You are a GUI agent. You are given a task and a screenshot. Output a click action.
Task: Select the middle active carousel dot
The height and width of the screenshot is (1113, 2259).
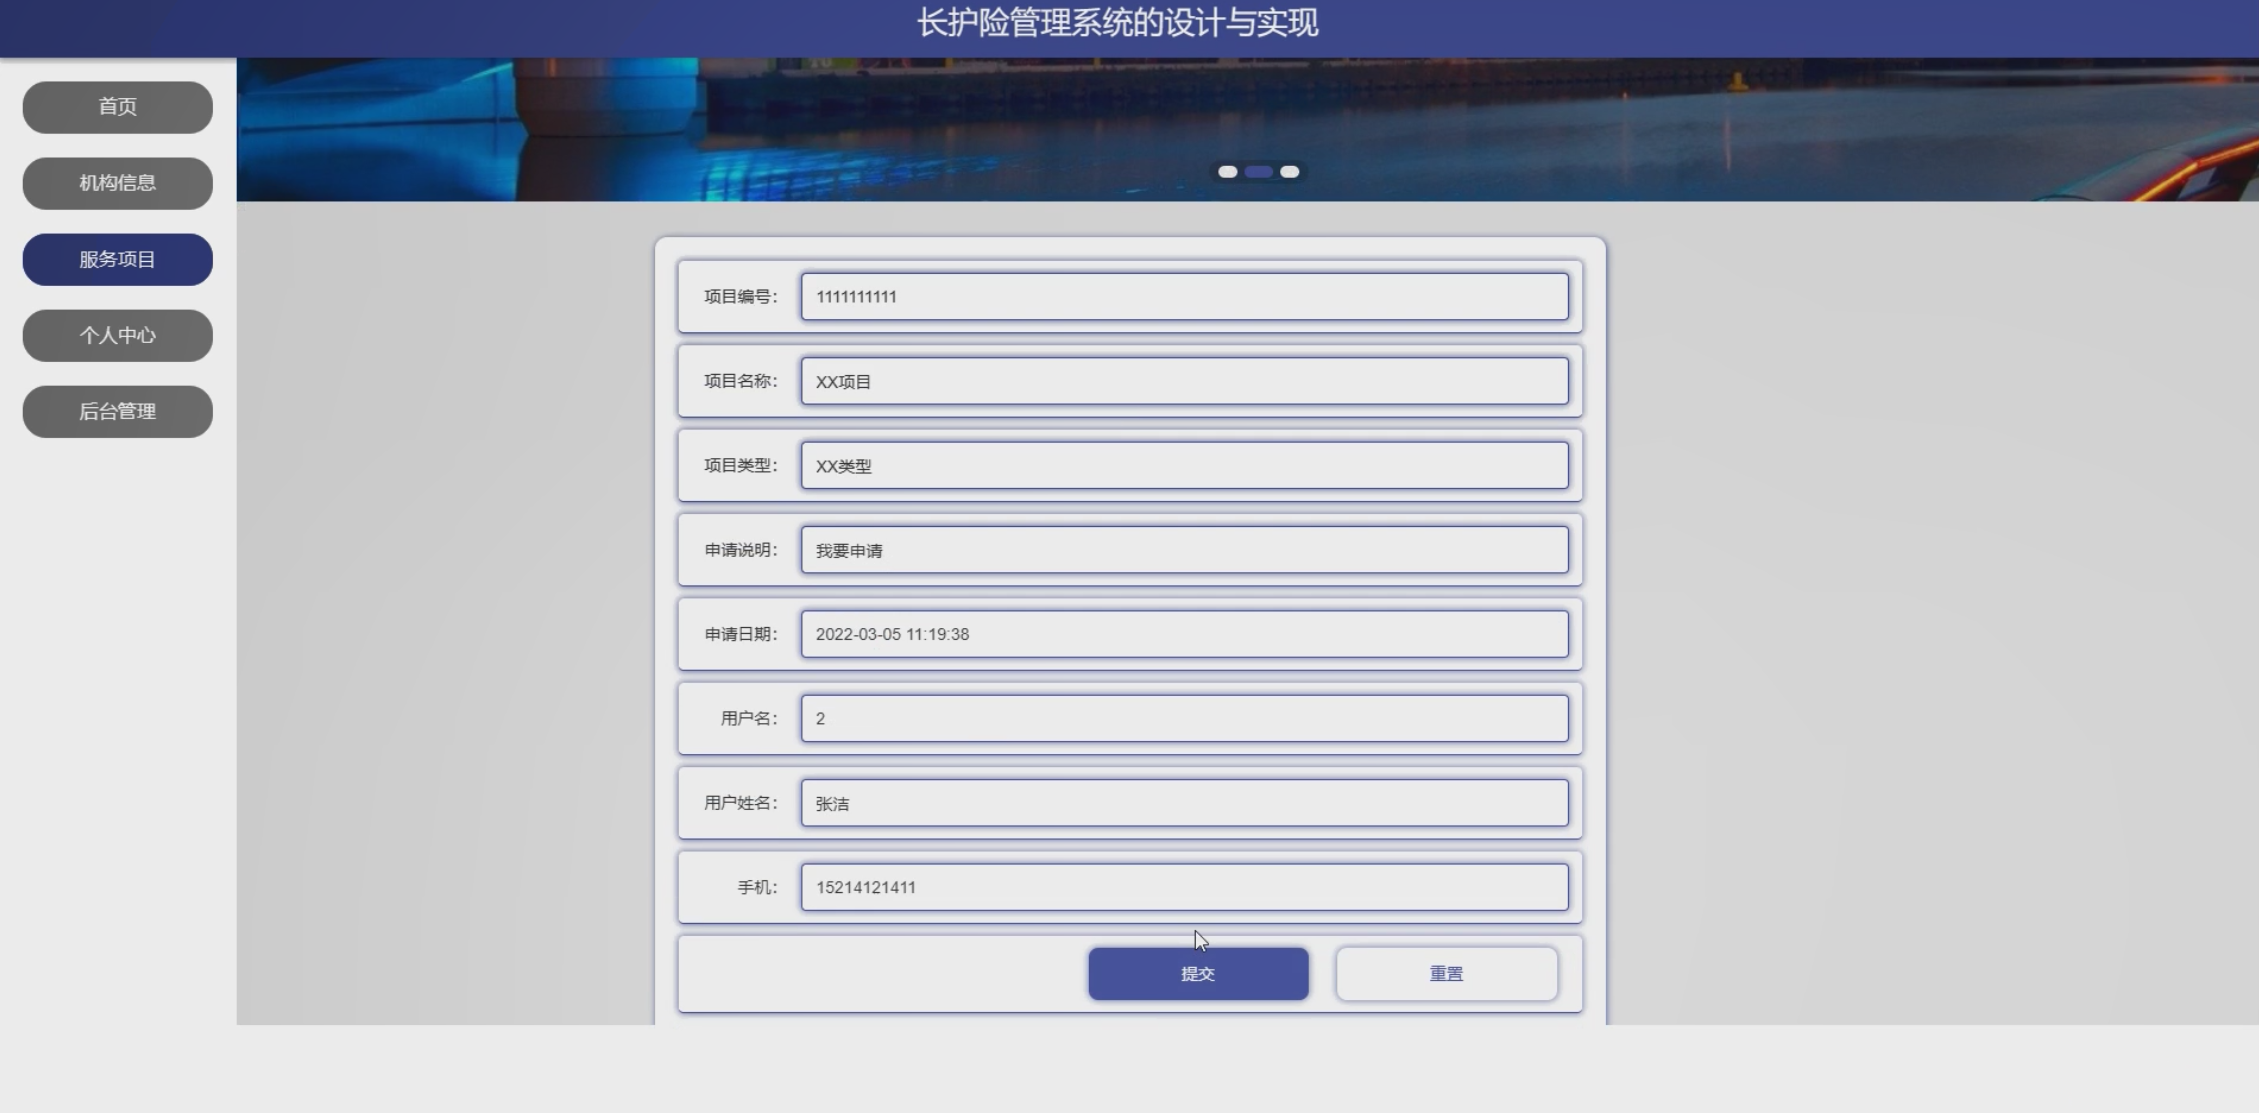point(1258,172)
